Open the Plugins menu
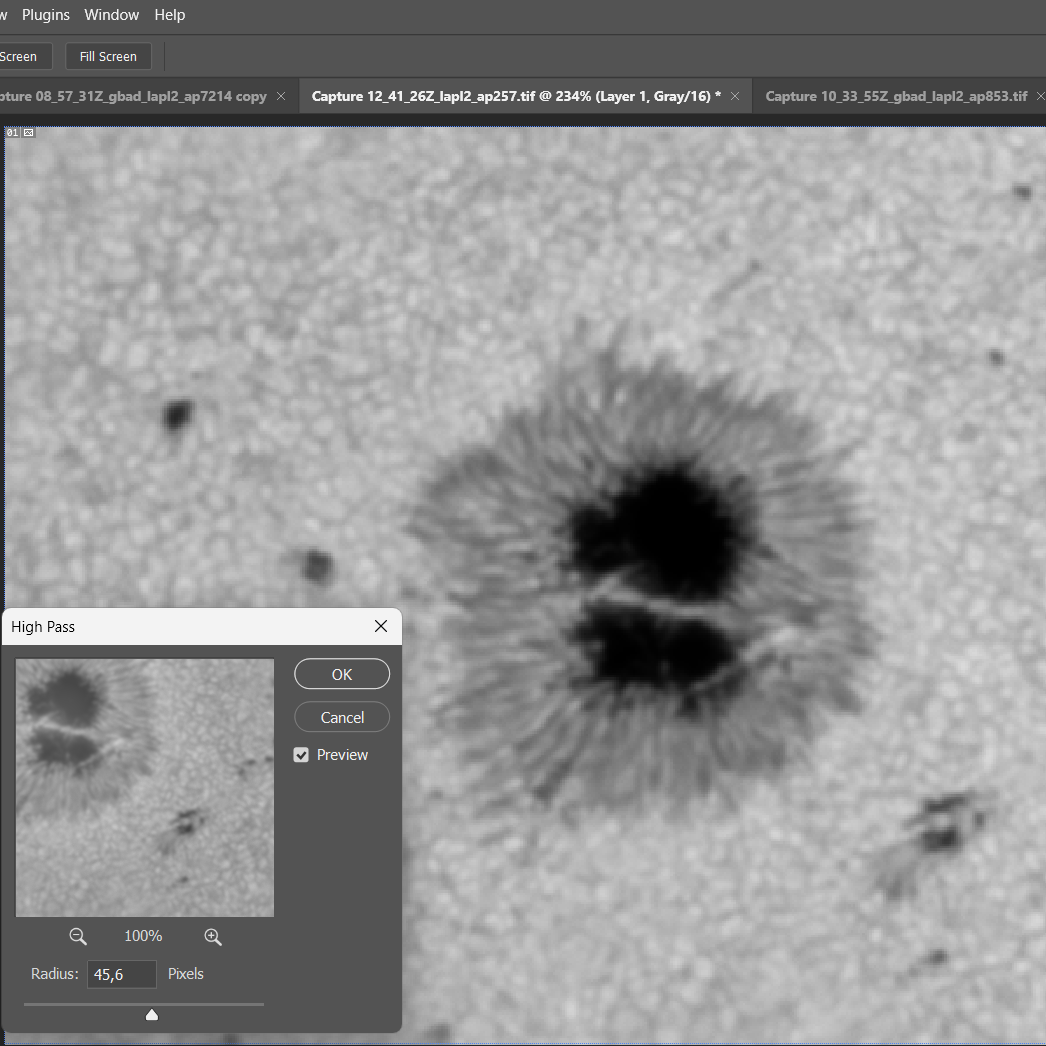Viewport: 1046px width, 1046px height. [46, 15]
